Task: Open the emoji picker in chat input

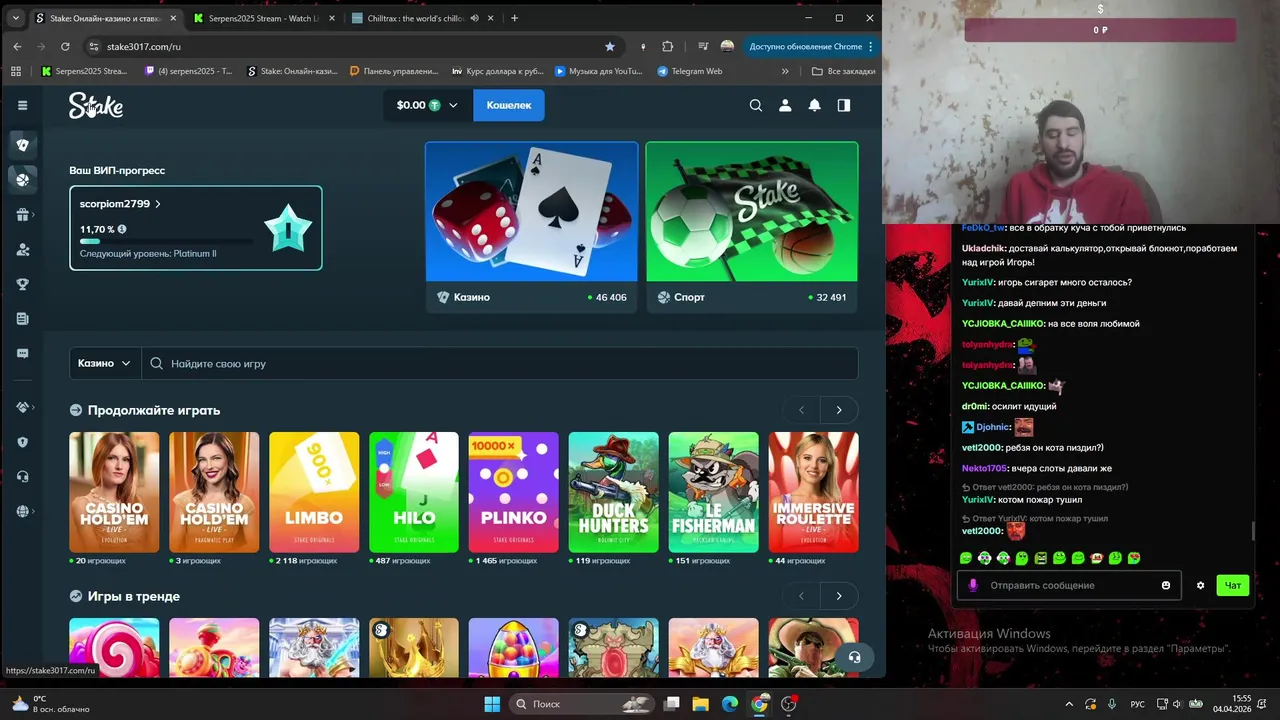Action: (1166, 585)
